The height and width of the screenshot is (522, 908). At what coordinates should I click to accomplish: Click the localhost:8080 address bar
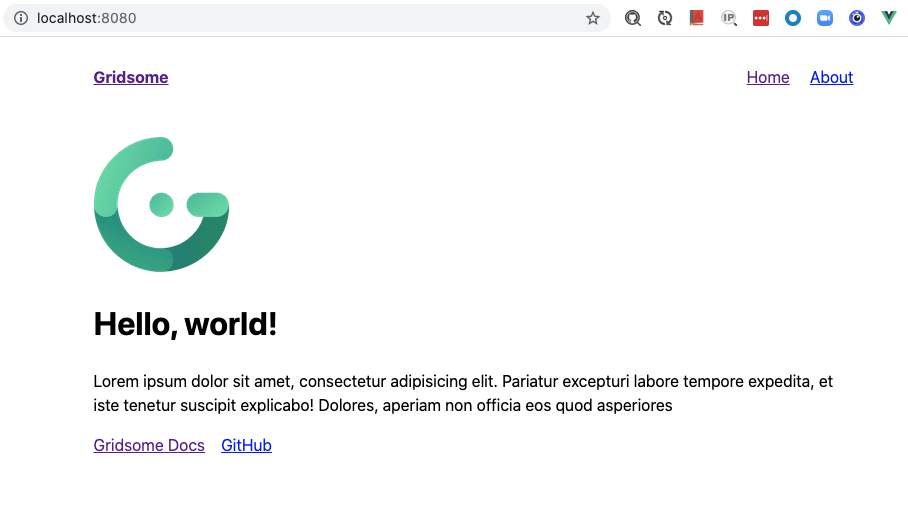307,19
